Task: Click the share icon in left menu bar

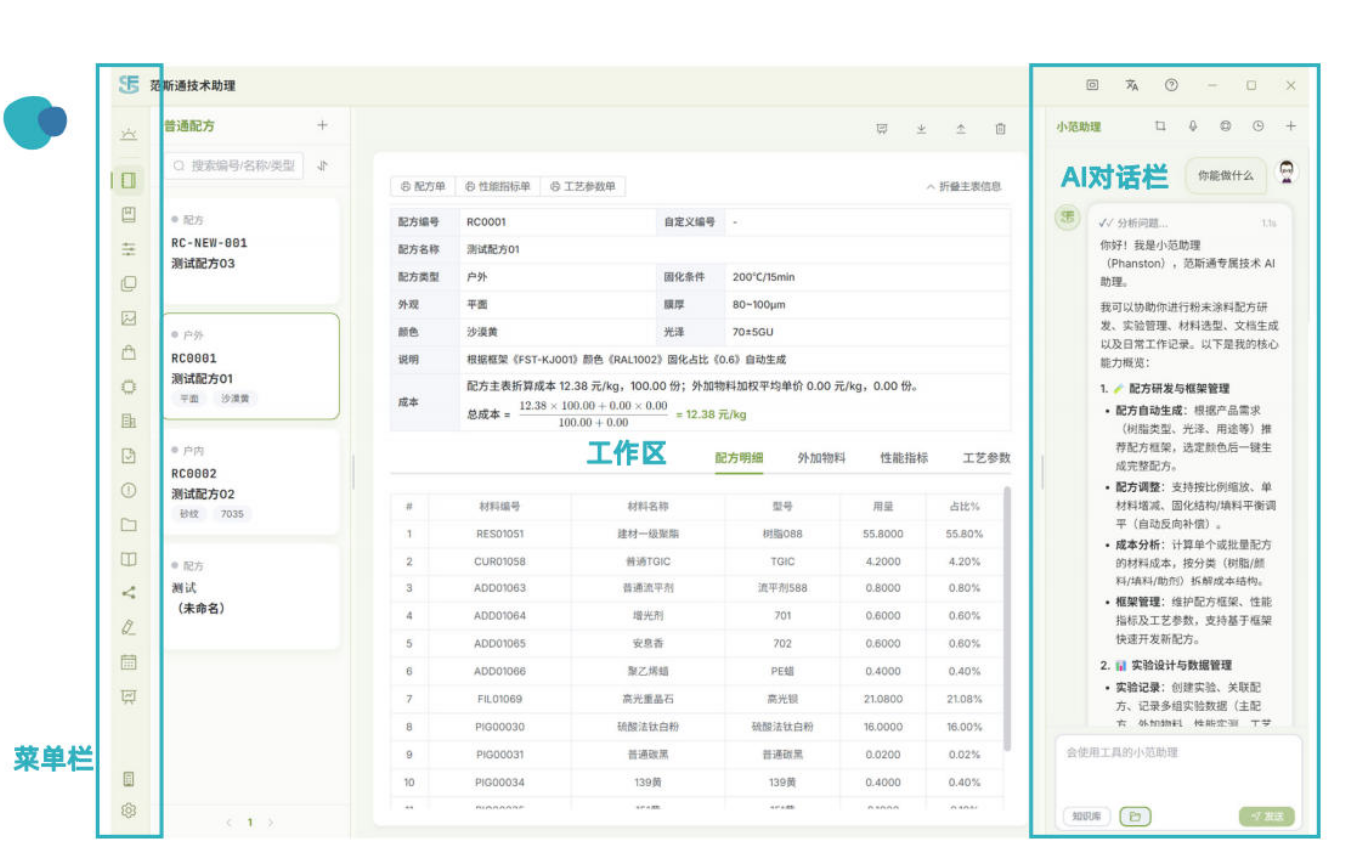Action: coord(128,592)
